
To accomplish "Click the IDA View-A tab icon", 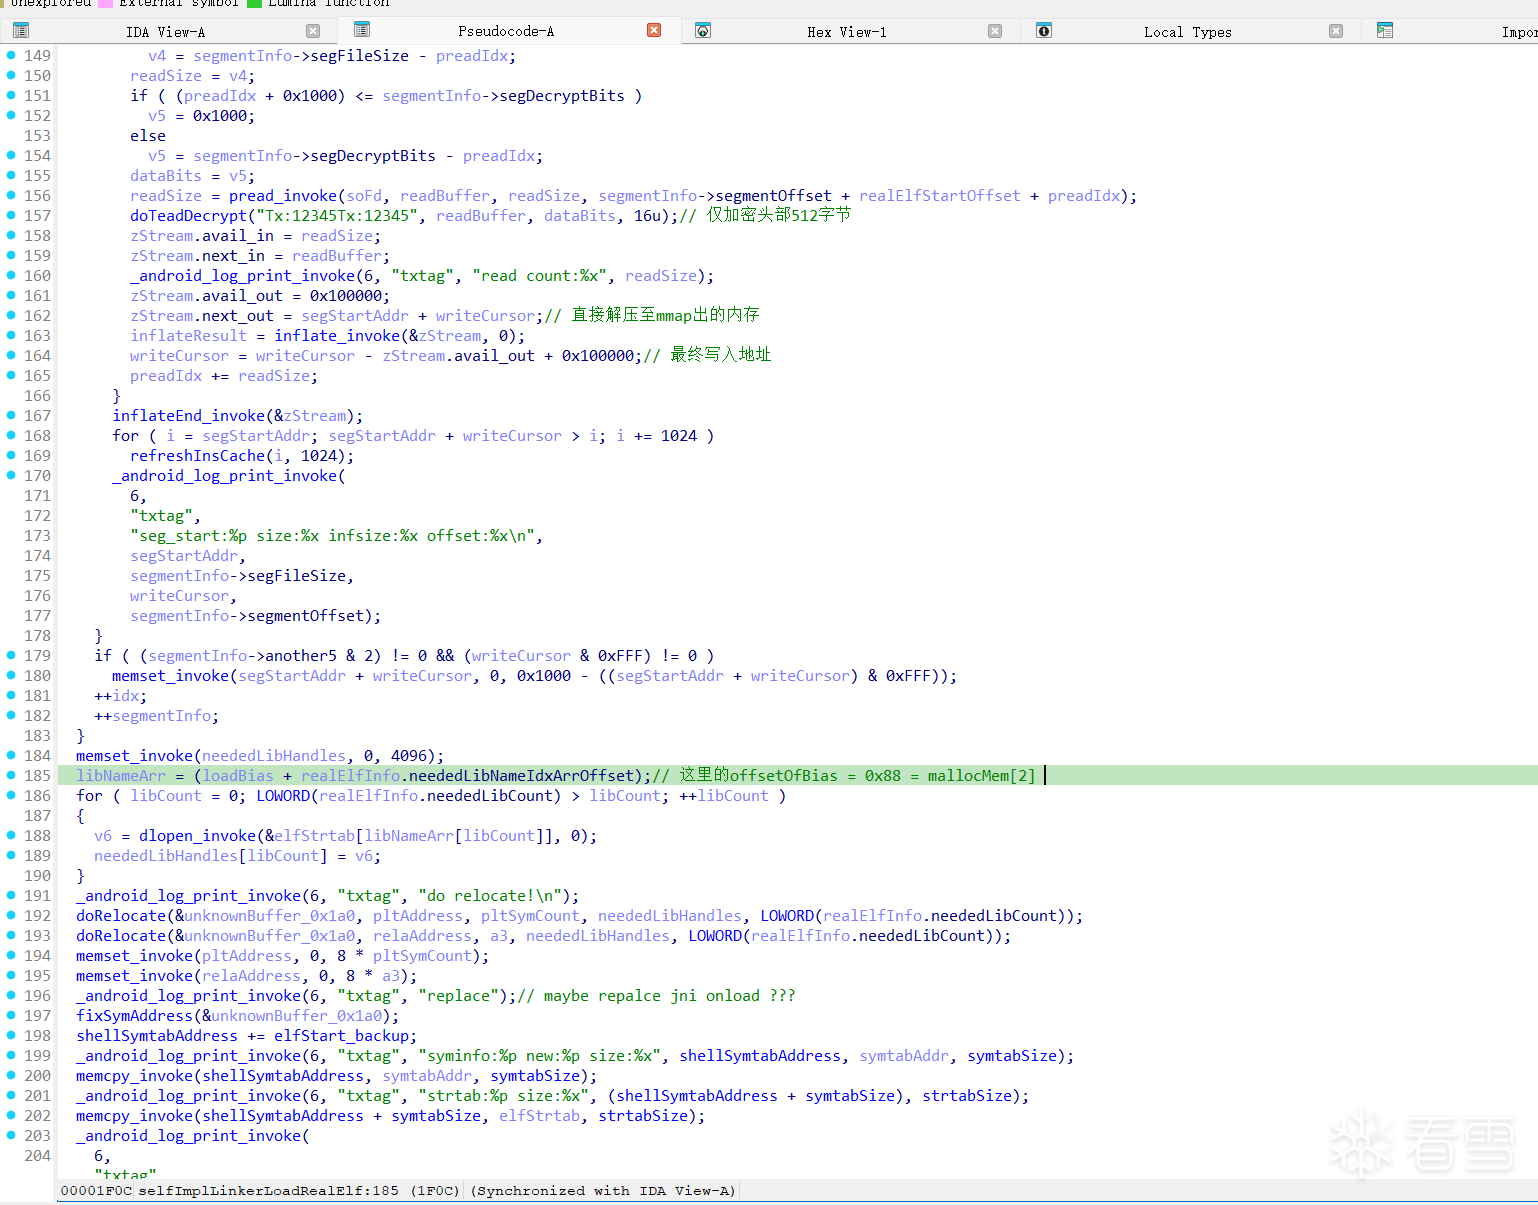I will click(21, 31).
